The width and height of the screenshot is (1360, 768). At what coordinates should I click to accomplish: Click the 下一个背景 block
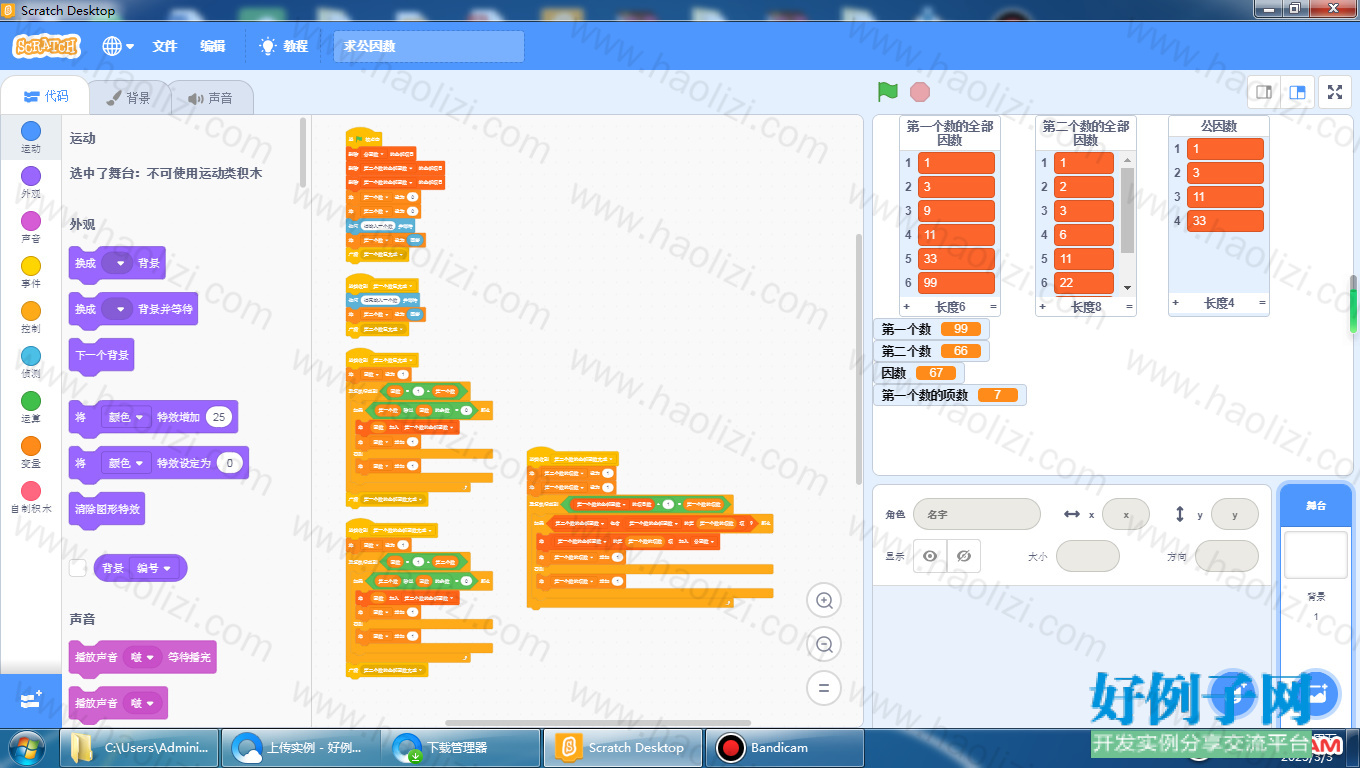[101, 356]
